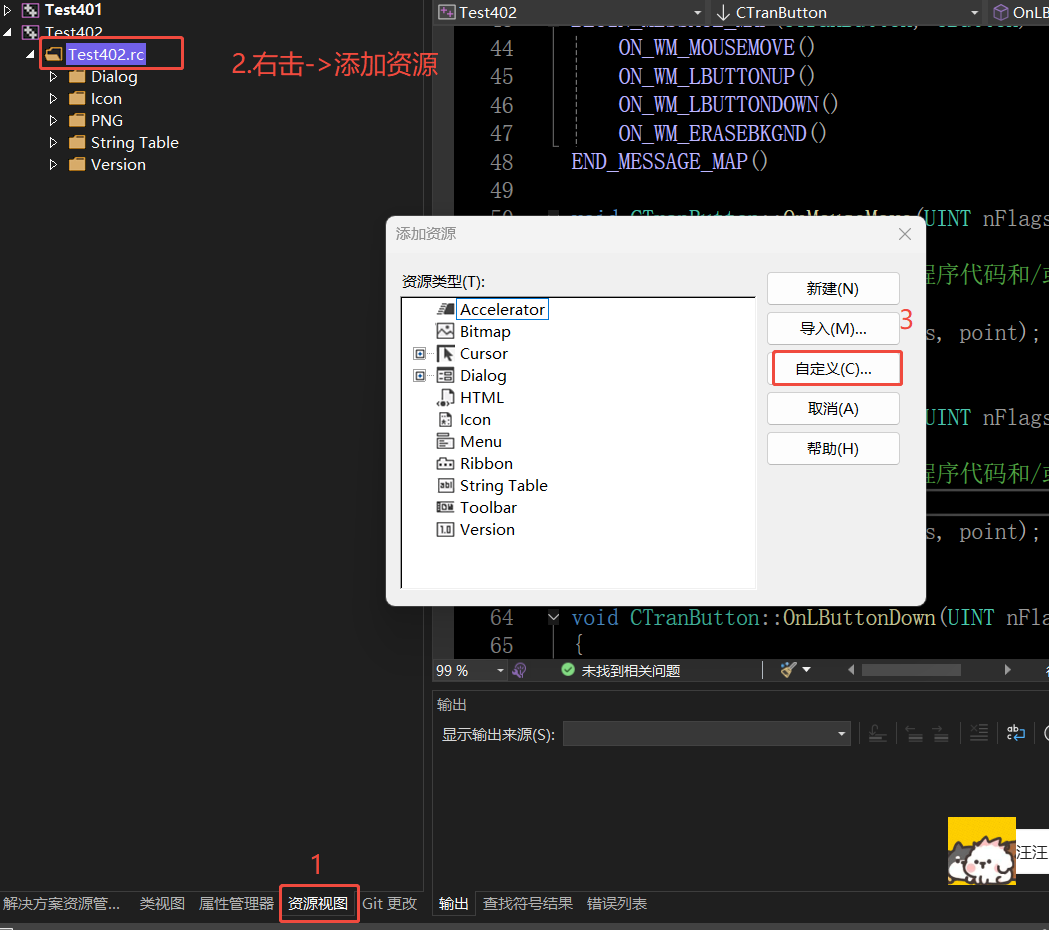This screenshot has width=1049, height=930.
Task: Click the Toolbar resource type icon
Action: click(x=446, y=507)
